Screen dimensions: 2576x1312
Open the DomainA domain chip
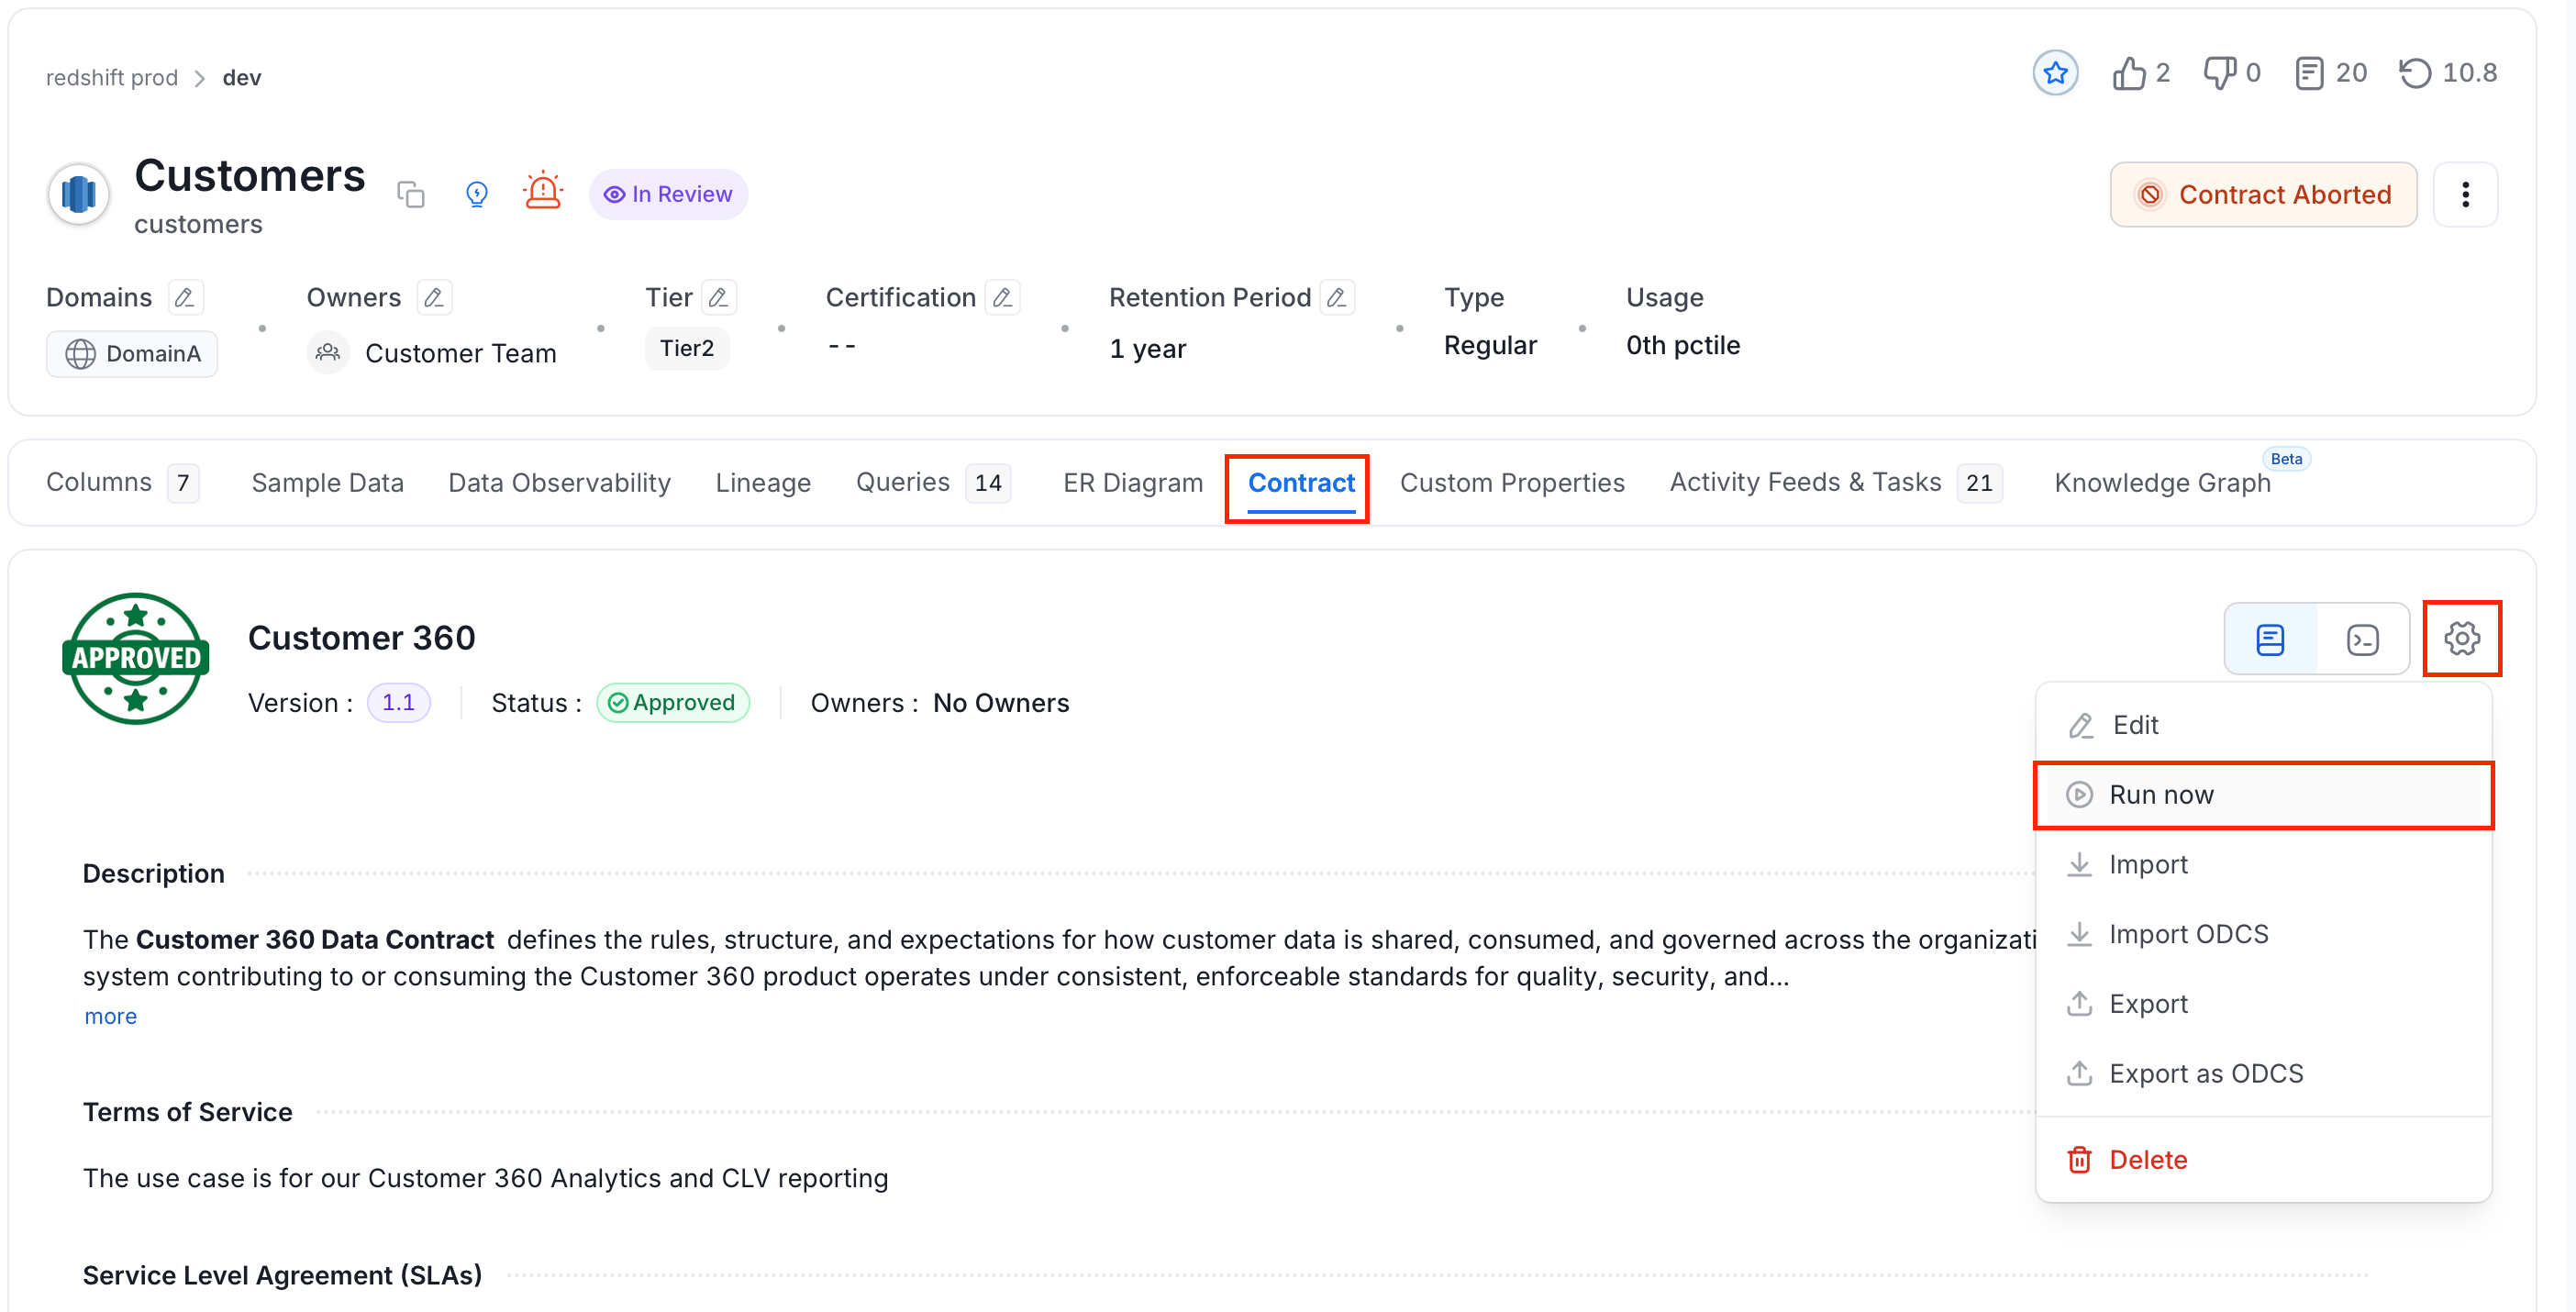tap(132, 354)
